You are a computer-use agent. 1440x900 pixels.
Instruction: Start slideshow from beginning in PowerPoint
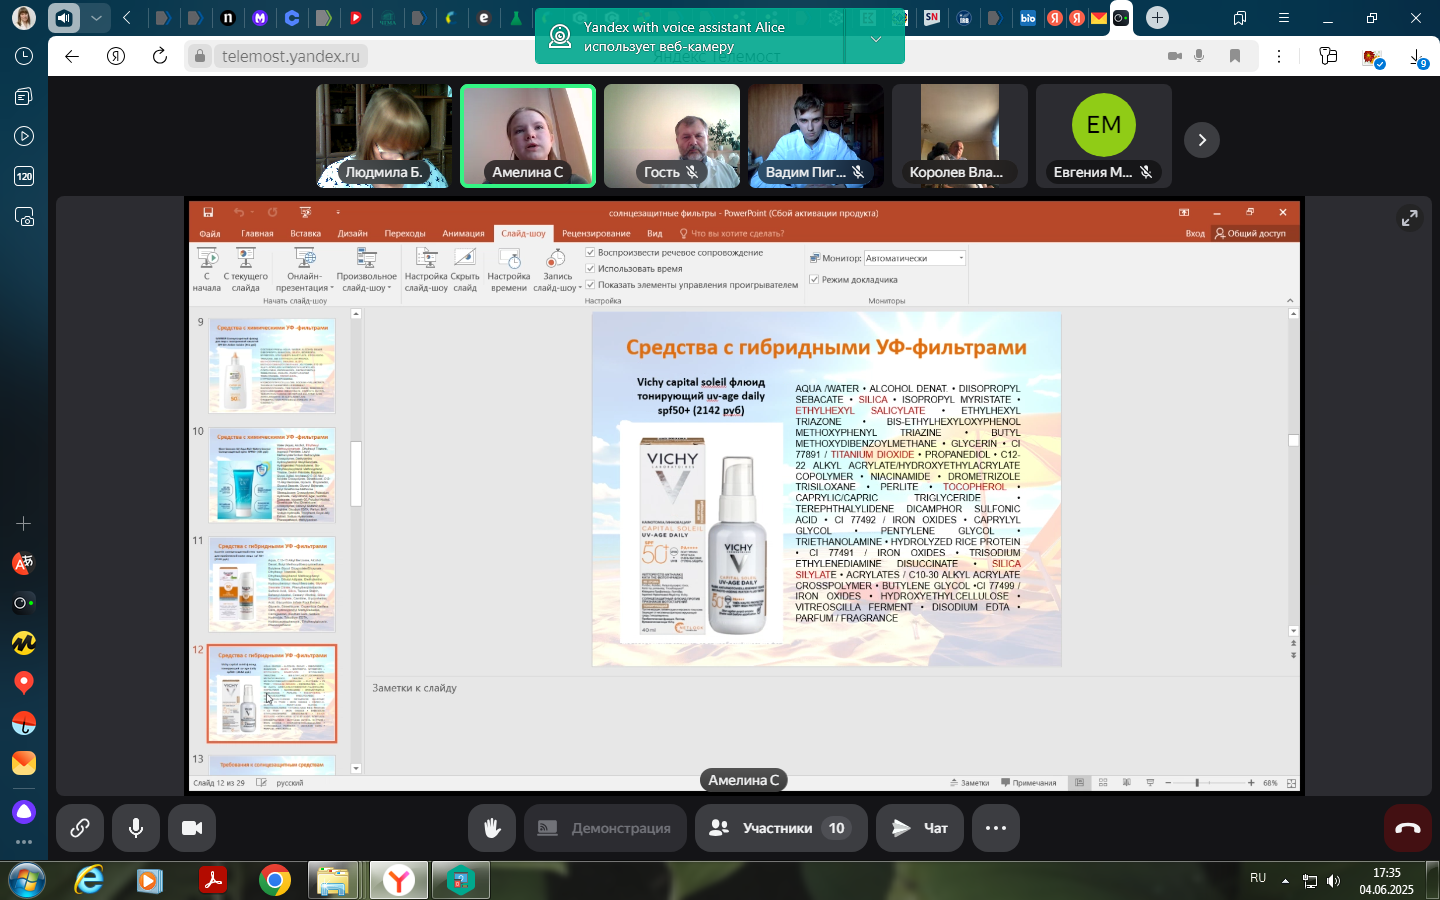pyautogui.click(x=207, y=270)
